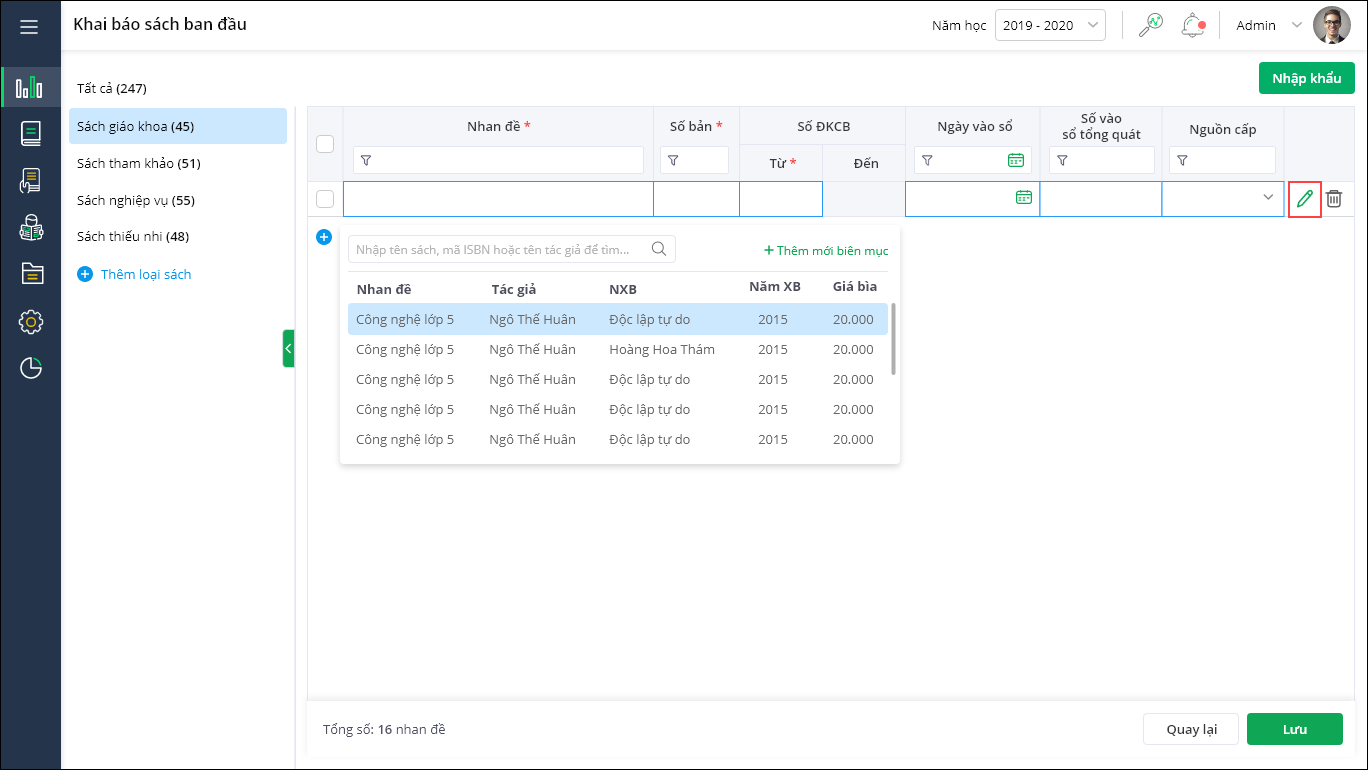Click the Lưu save button
This screenshot has height=770, width=1368.
(x=1294, y=729)
